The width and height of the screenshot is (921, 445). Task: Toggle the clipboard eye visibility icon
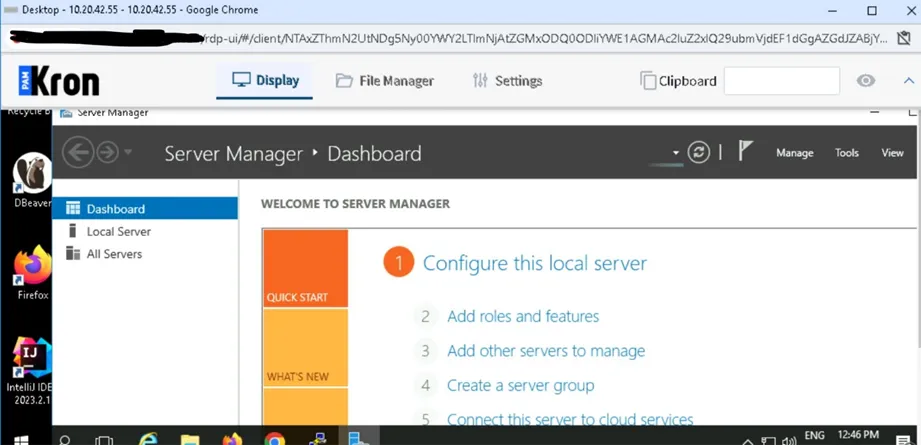click(x=866, y=81)
